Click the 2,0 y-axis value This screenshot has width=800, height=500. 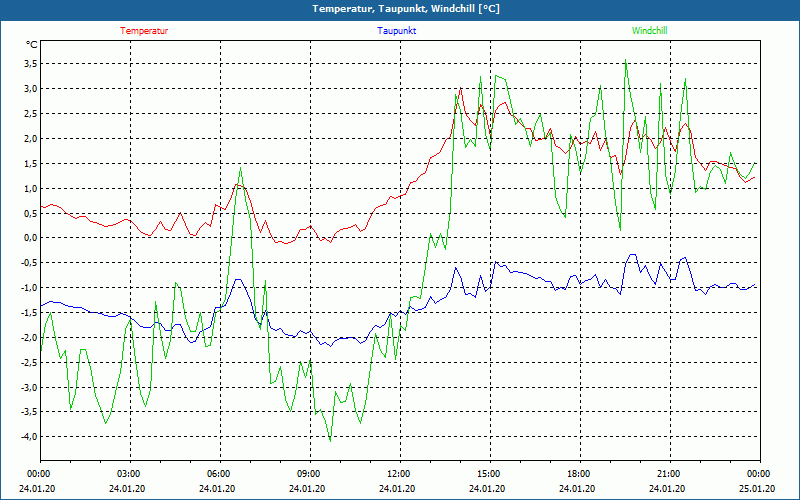(x=31, y=139)
